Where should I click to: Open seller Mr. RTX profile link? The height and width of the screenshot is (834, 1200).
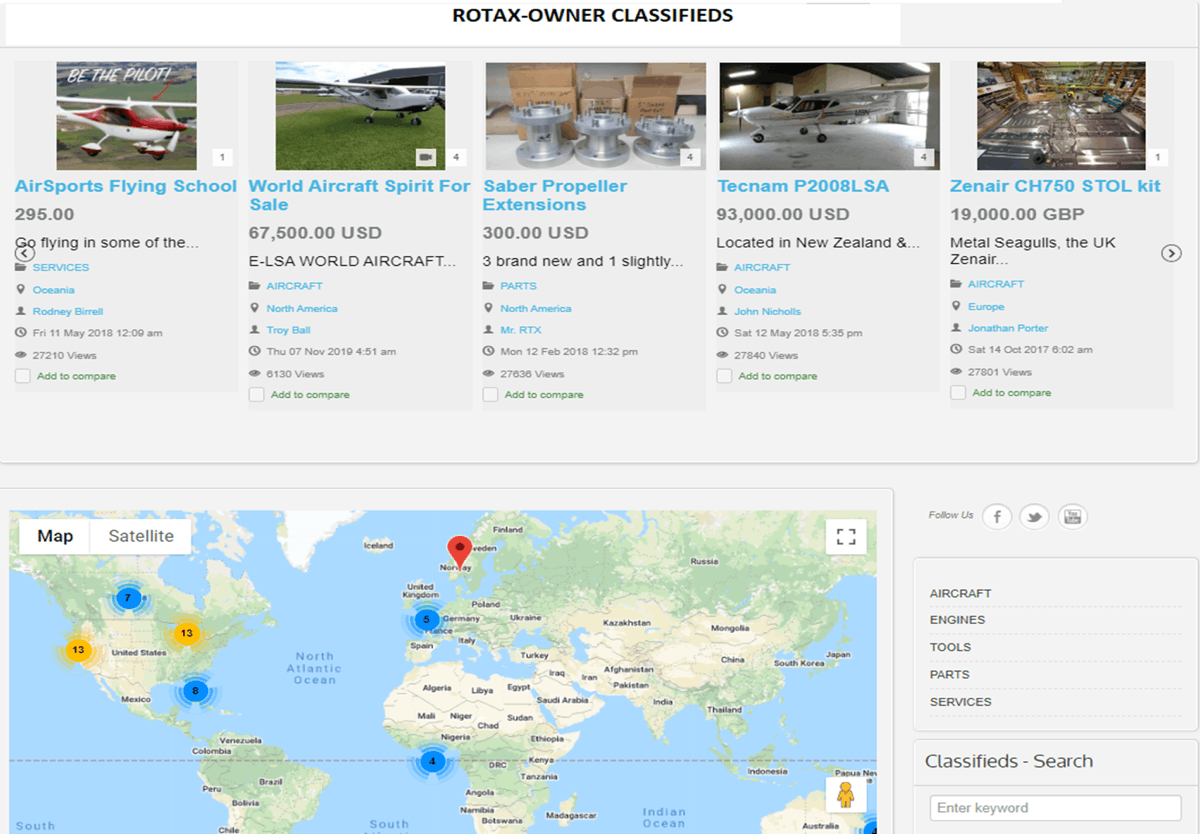click(x=521, y=330)
